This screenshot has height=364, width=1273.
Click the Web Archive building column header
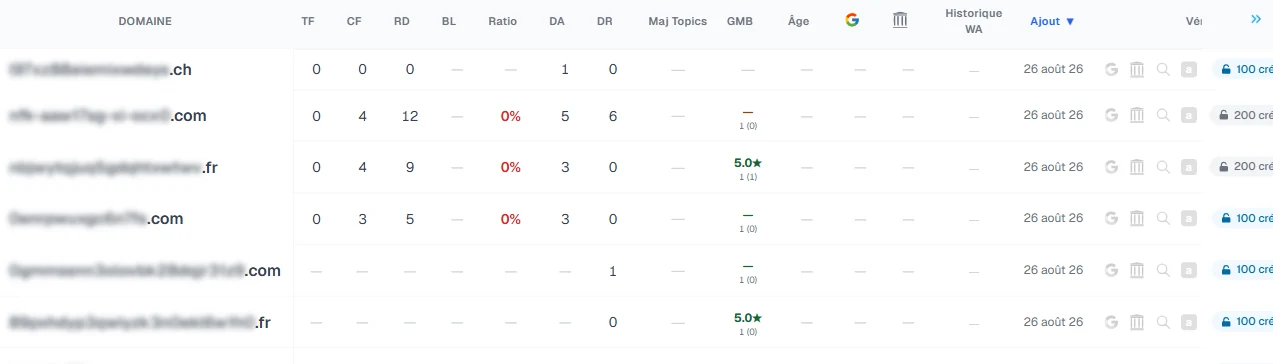[900, 20]
